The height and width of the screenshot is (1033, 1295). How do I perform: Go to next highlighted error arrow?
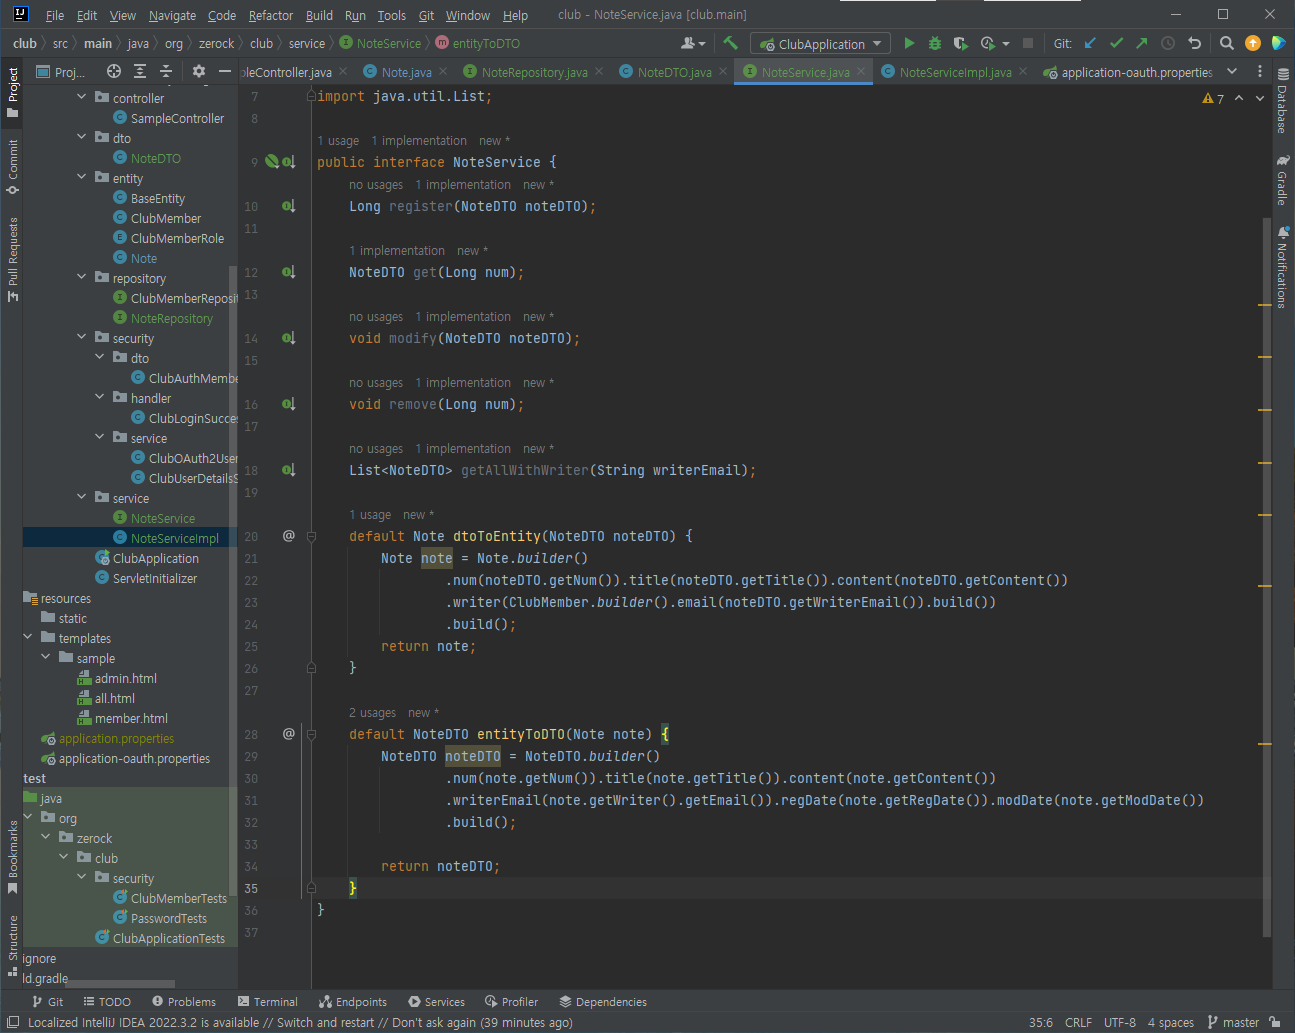(x=1260, y=98)
